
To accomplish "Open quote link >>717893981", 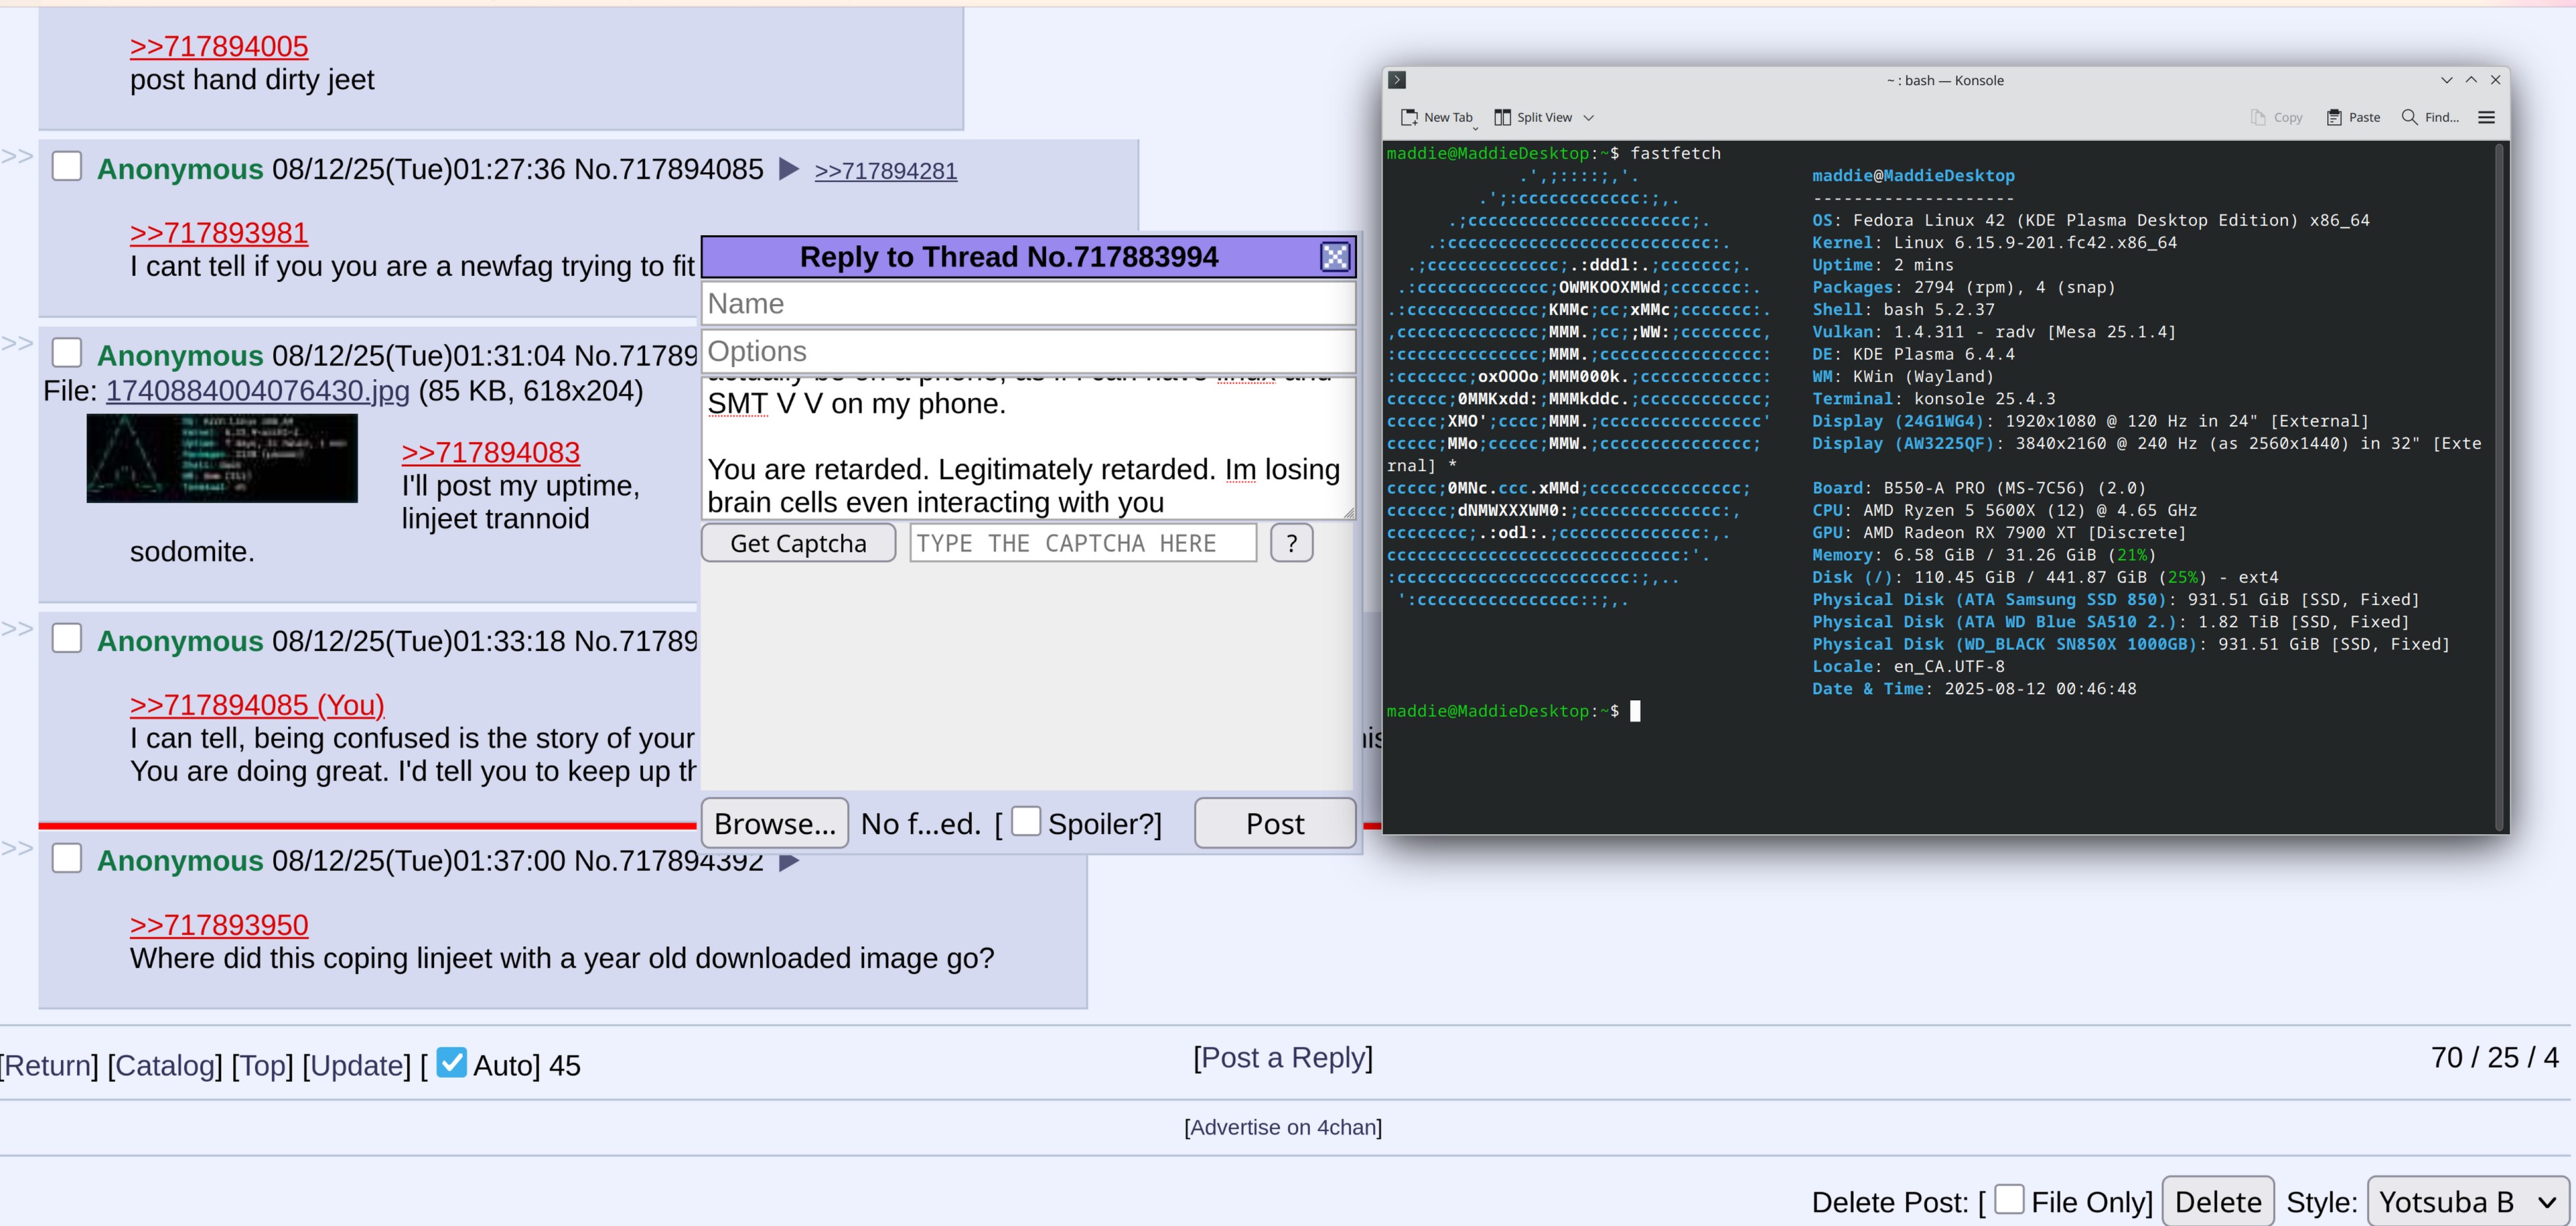I will [x=219, y=232].
